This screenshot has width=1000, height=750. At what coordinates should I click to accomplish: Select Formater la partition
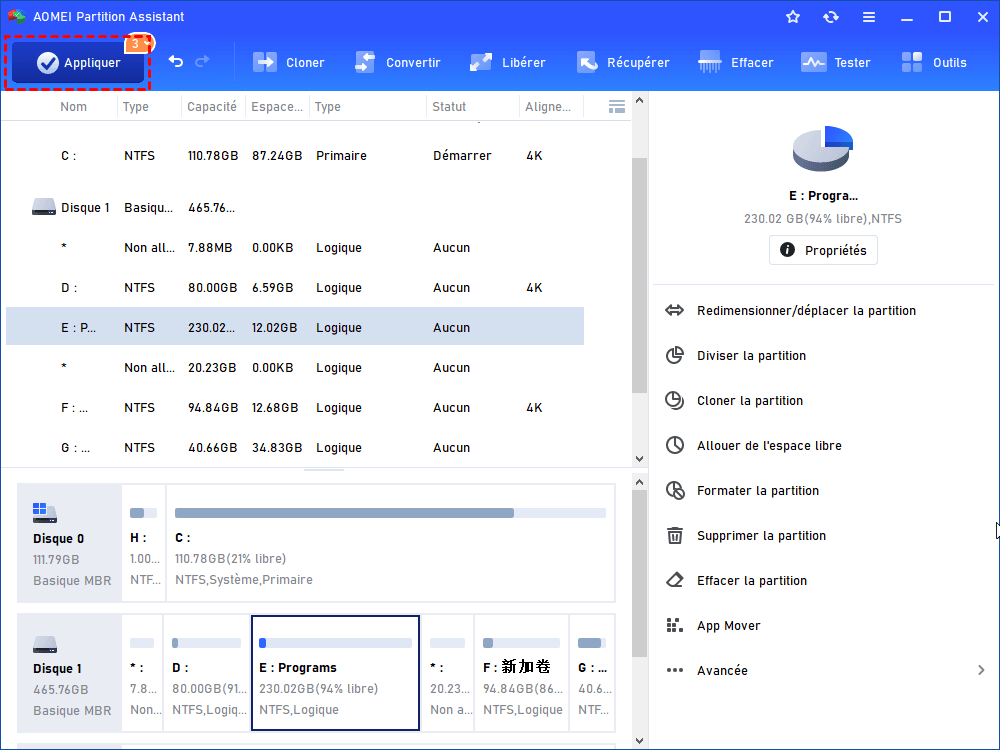758,490
